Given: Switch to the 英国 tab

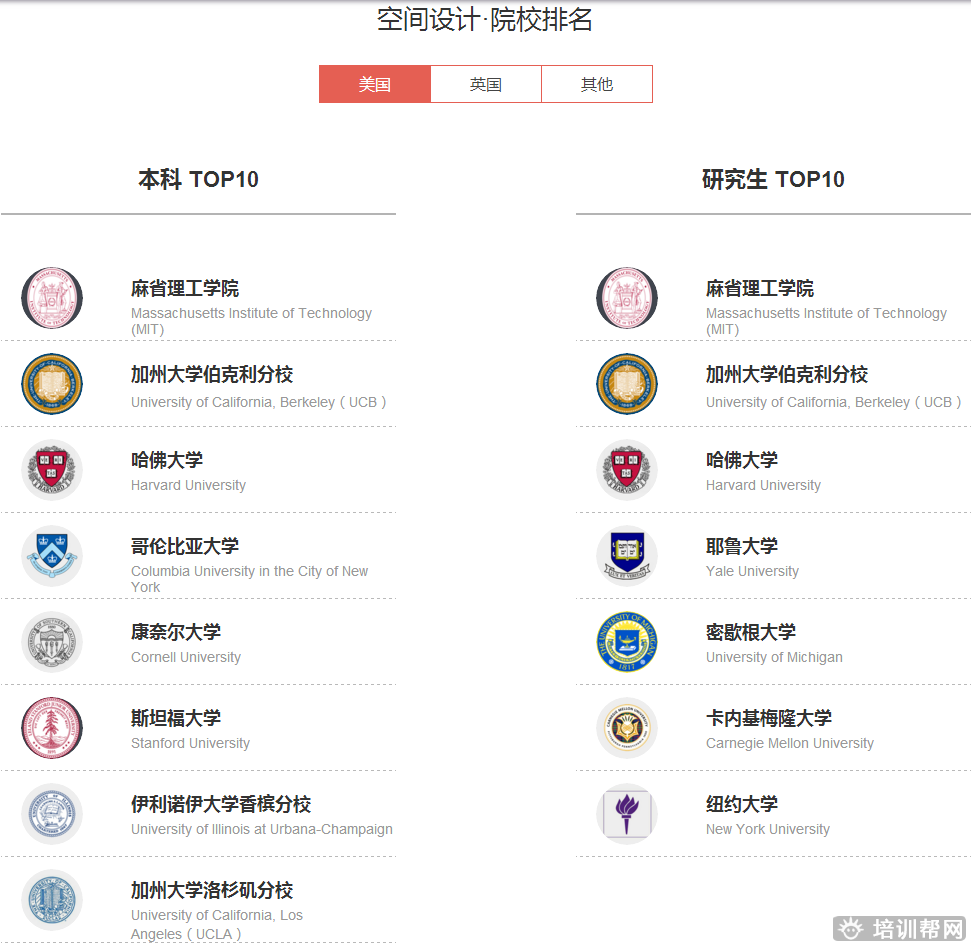Looking at the screenshot, I should pyautogui.click(x=486, y=84).
